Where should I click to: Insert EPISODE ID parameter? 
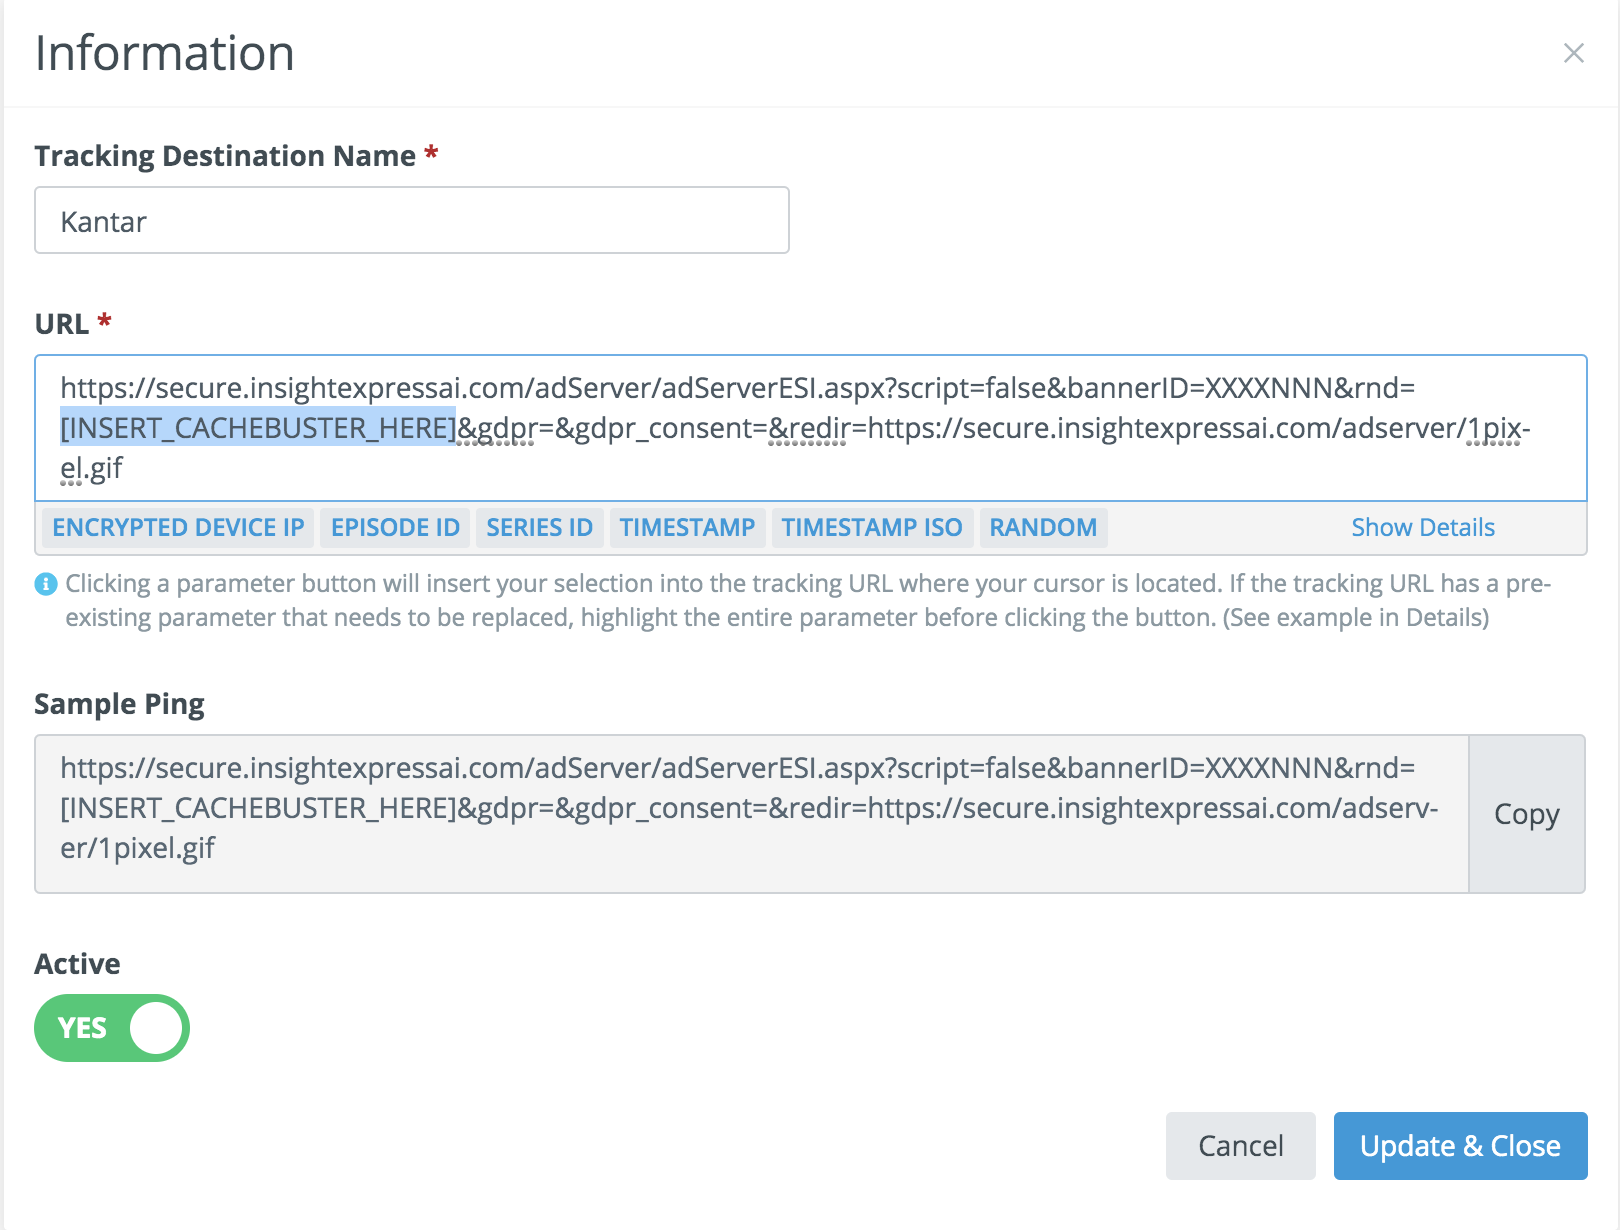[395, 527]
